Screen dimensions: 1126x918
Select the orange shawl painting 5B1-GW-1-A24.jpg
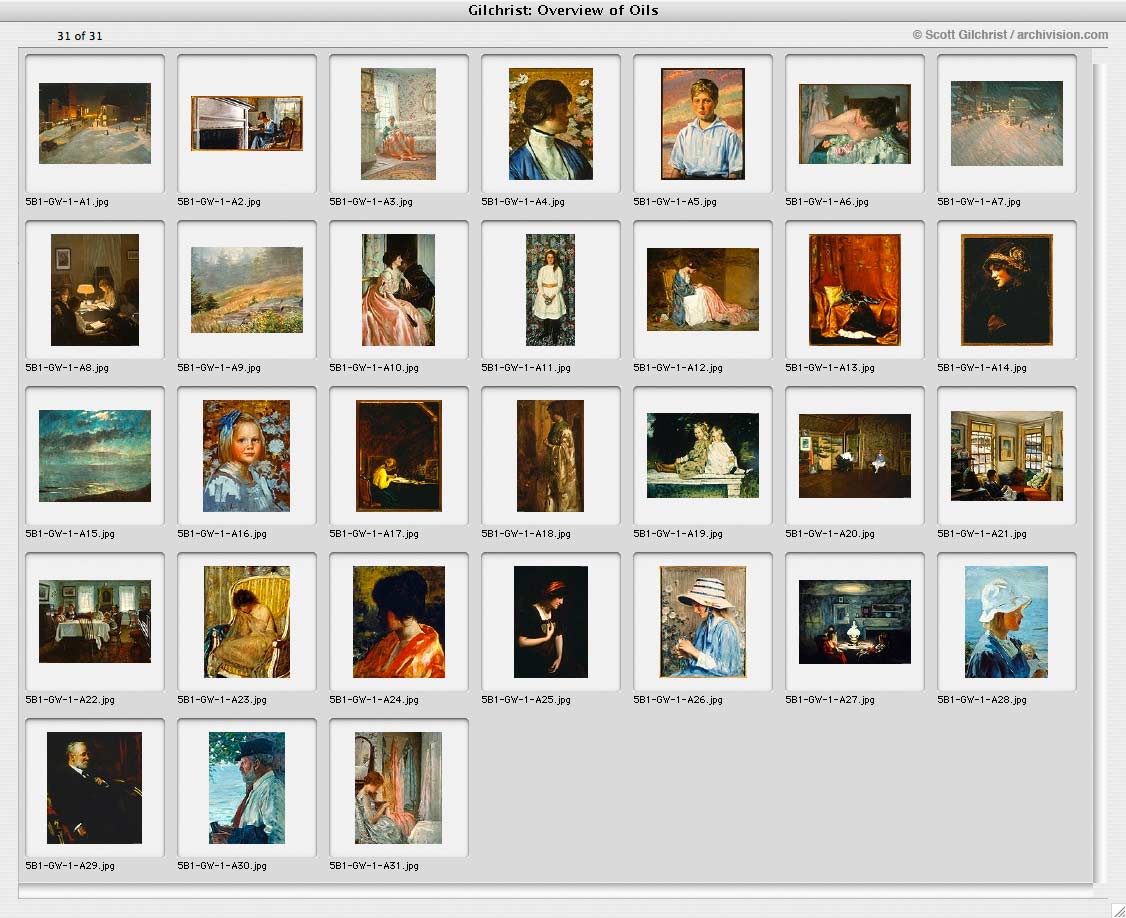[x=399, y=621]
